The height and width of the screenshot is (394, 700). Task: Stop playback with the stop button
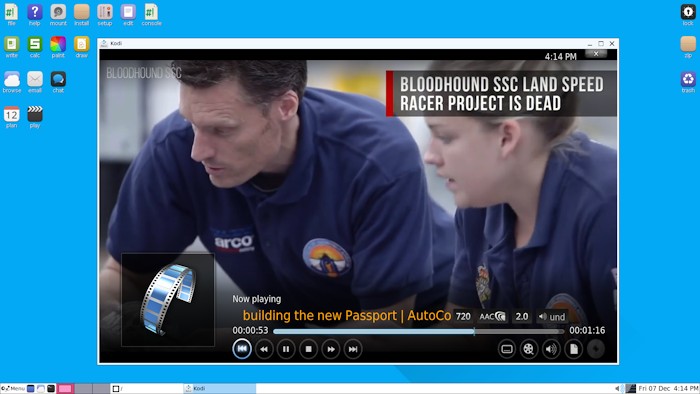308,349
